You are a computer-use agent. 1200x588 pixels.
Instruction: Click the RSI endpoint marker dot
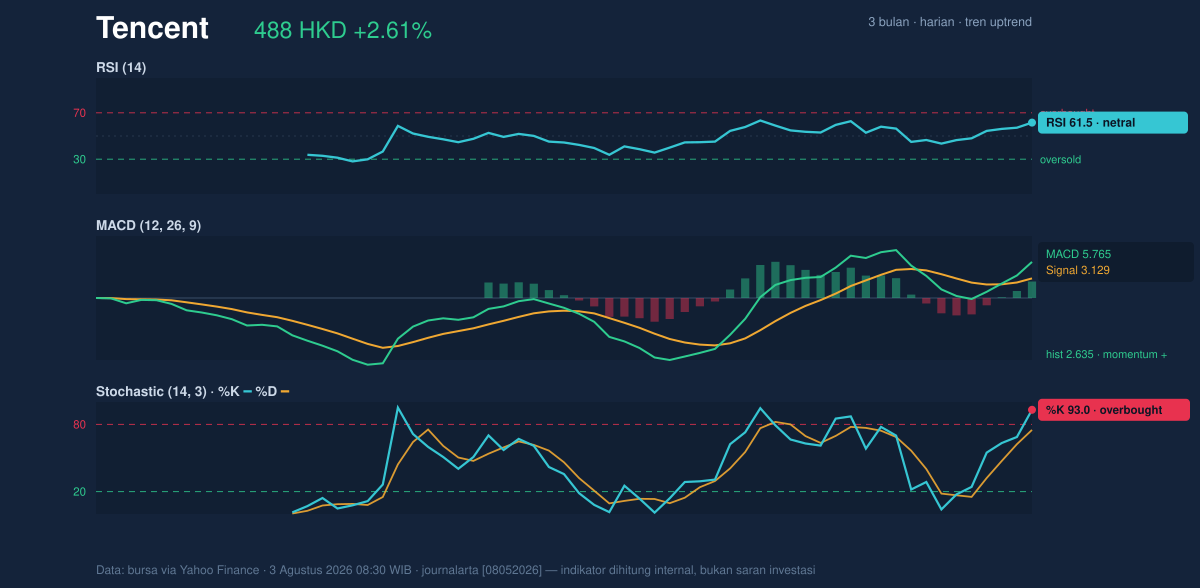[1032, 123]
